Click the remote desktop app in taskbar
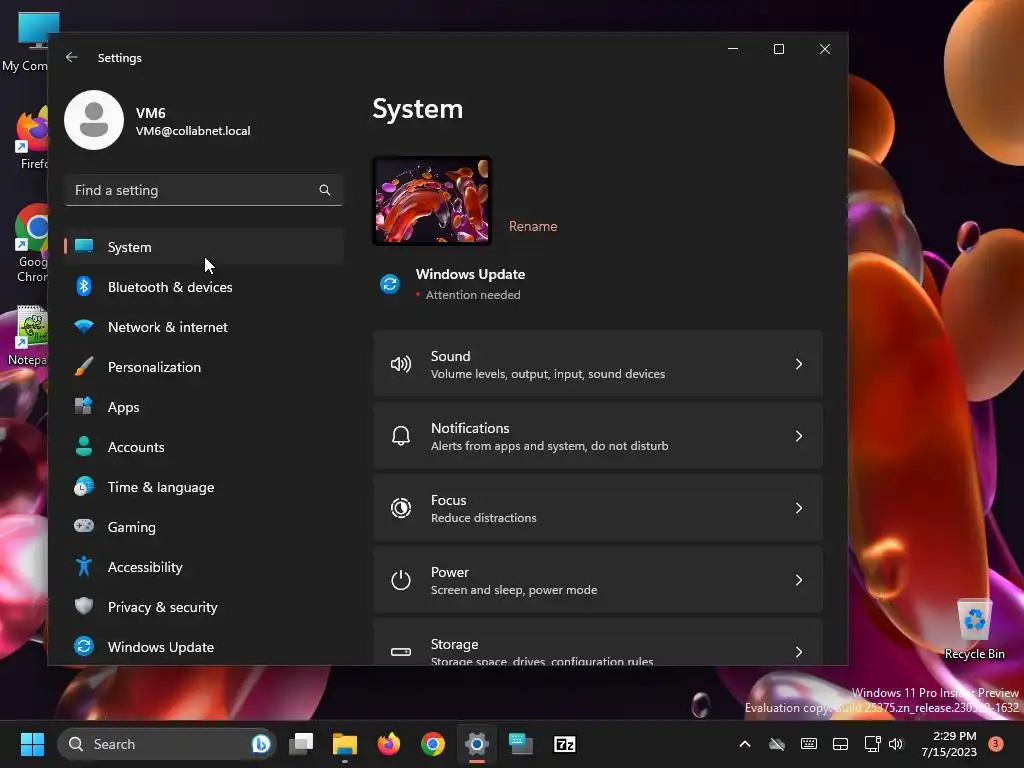This screenshot has height=768, width=1024. 520,744
